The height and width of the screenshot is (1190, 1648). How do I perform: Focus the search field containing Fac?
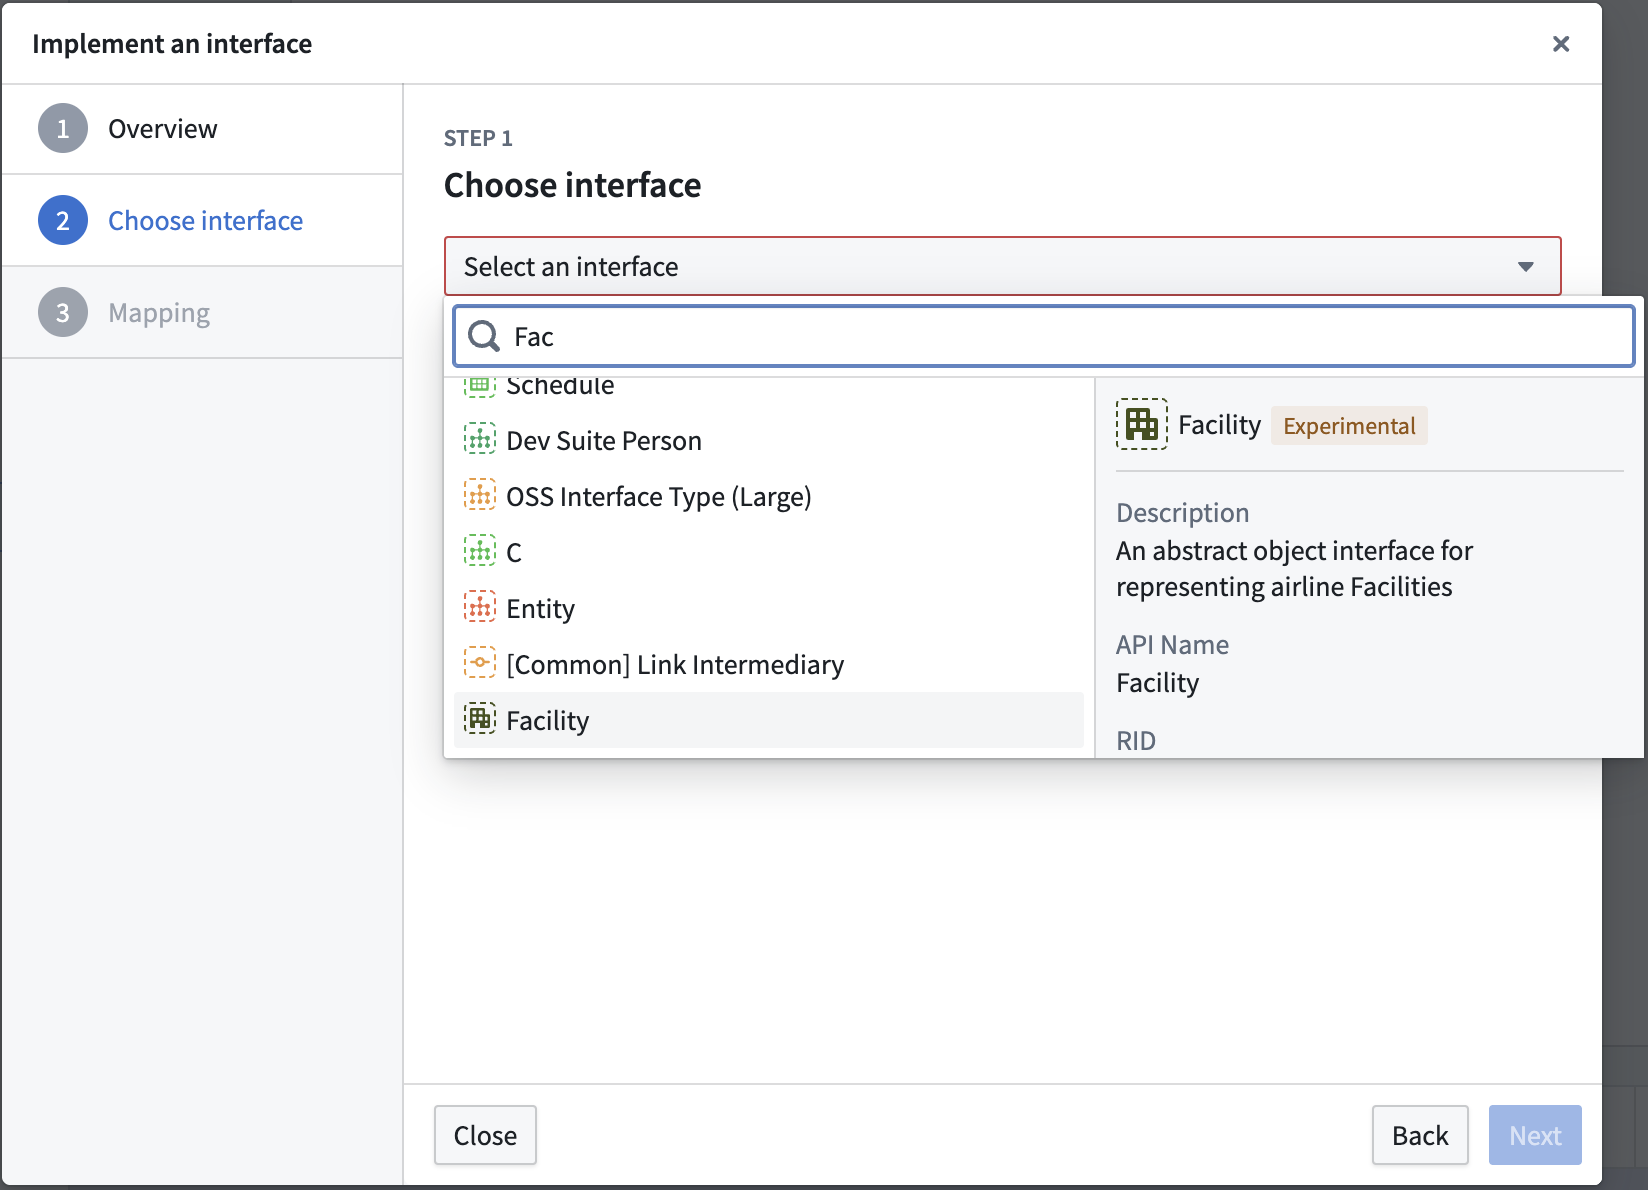point(1044,336)
